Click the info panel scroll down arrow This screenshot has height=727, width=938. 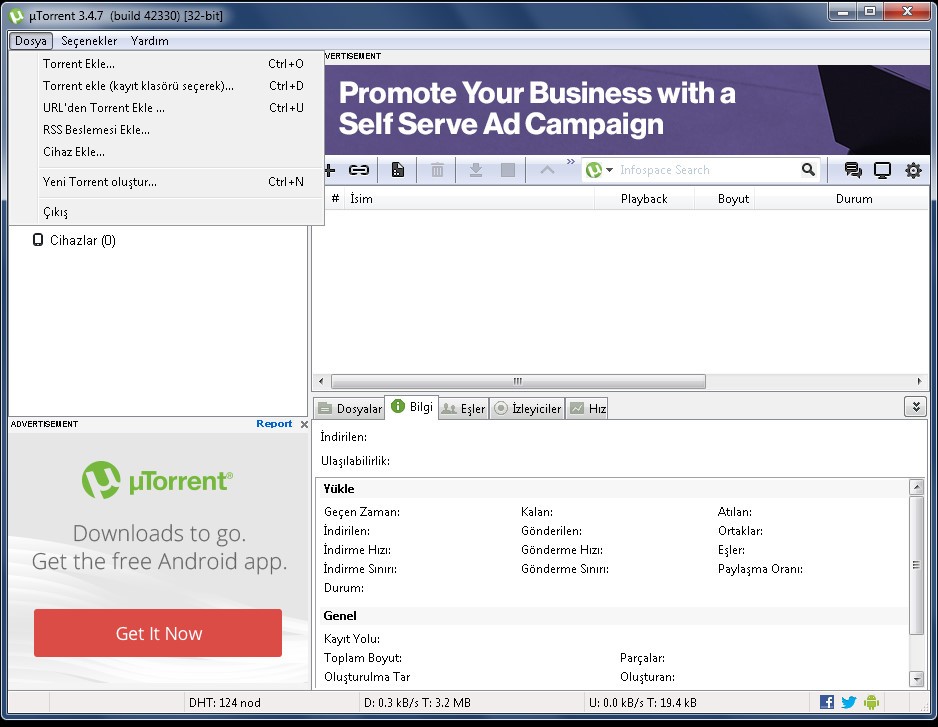[916, 679]
